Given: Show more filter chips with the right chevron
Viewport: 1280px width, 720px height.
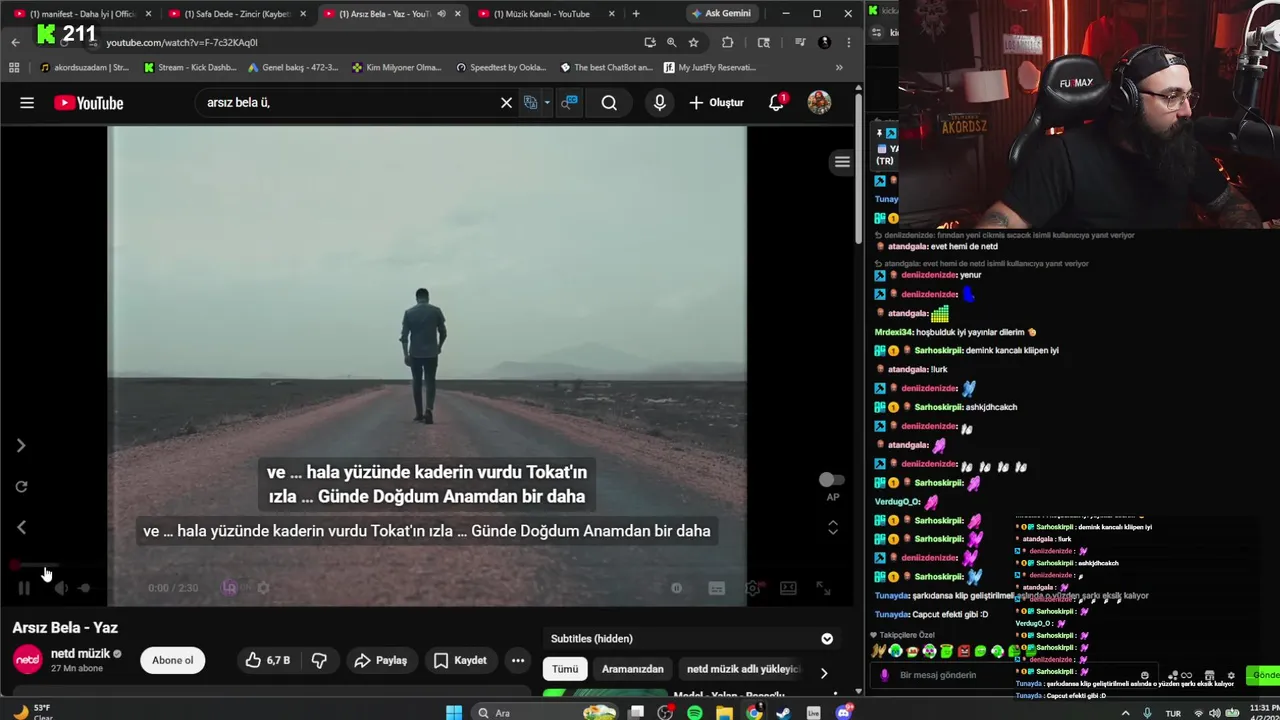Looking at the screenshot, I should [x=824, y=673].
